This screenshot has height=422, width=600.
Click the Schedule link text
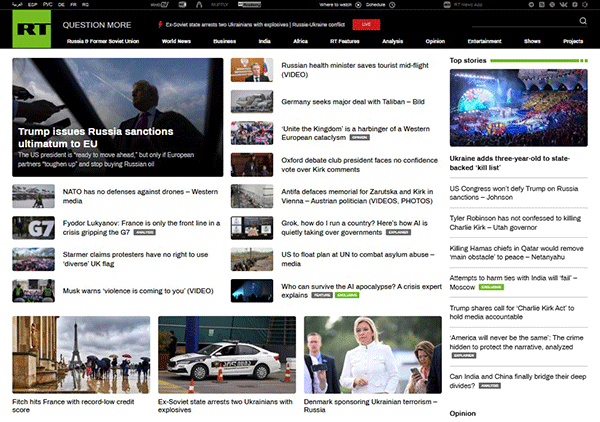(x=375, y=5)
